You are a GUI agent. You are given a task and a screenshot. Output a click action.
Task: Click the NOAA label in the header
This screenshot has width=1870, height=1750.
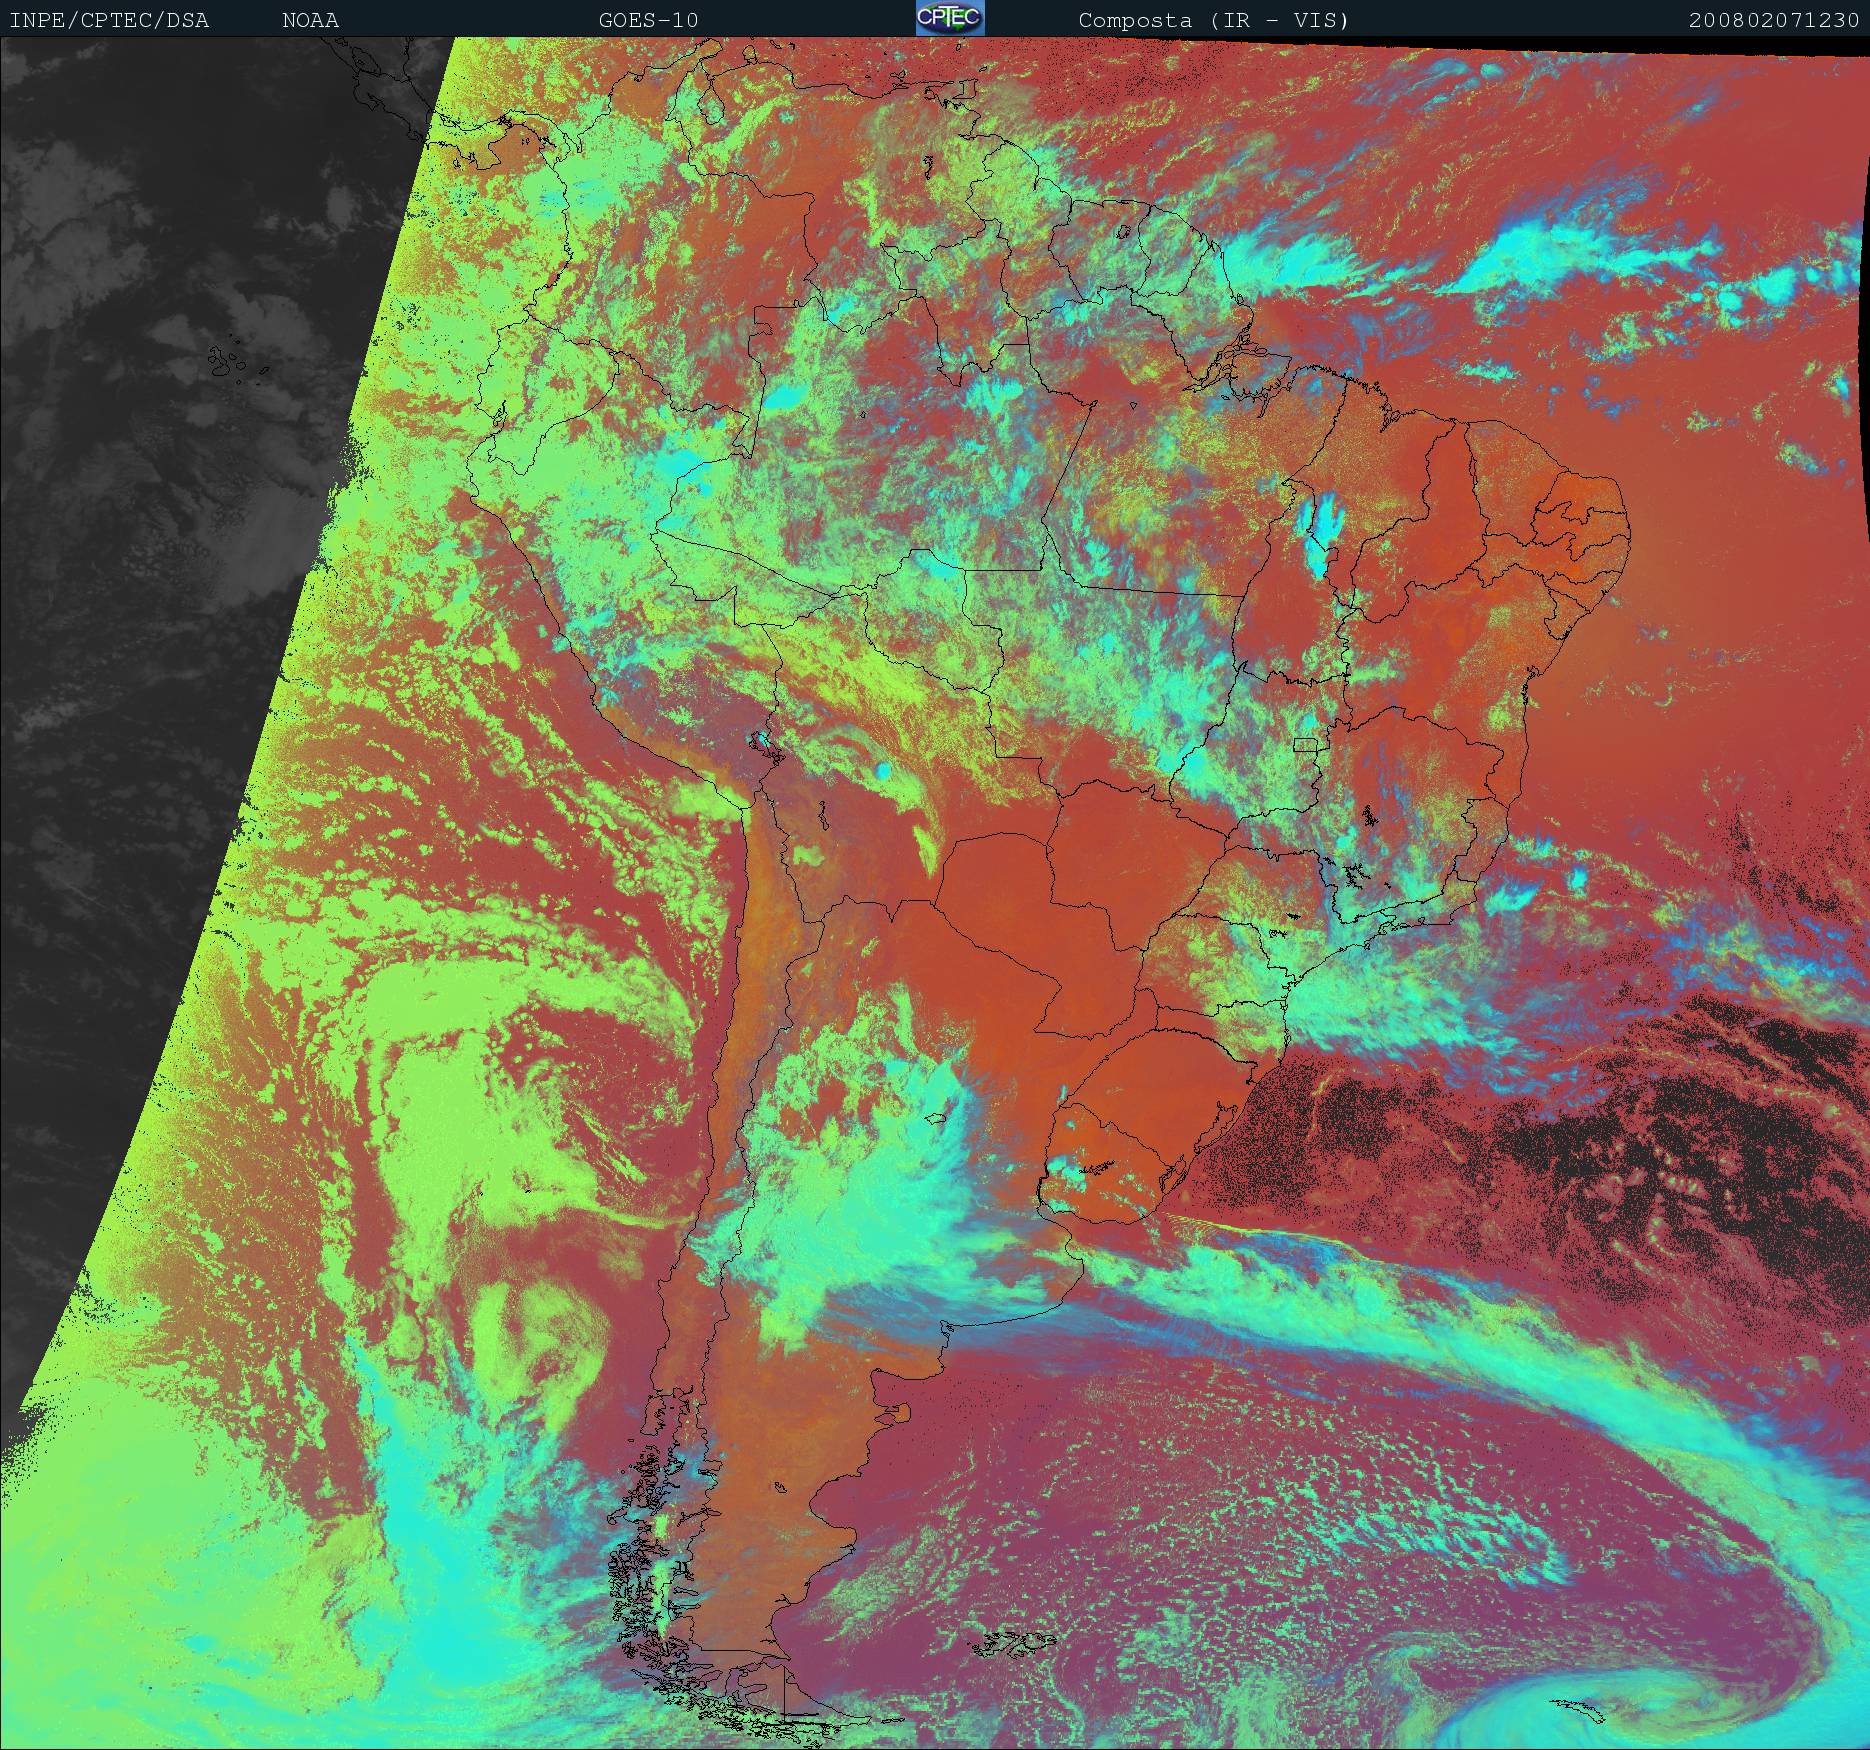(310, 20)
